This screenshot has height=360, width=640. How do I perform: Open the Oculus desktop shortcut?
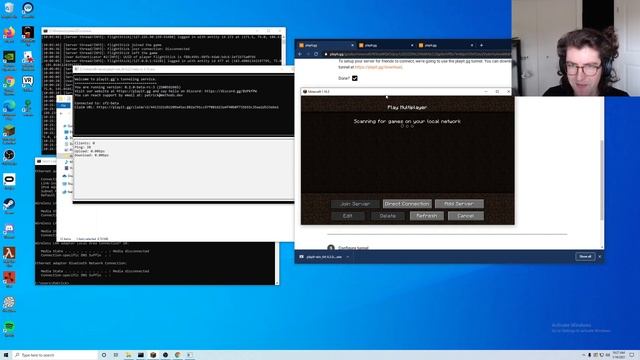pyautogui.click(x=9, y=182)
